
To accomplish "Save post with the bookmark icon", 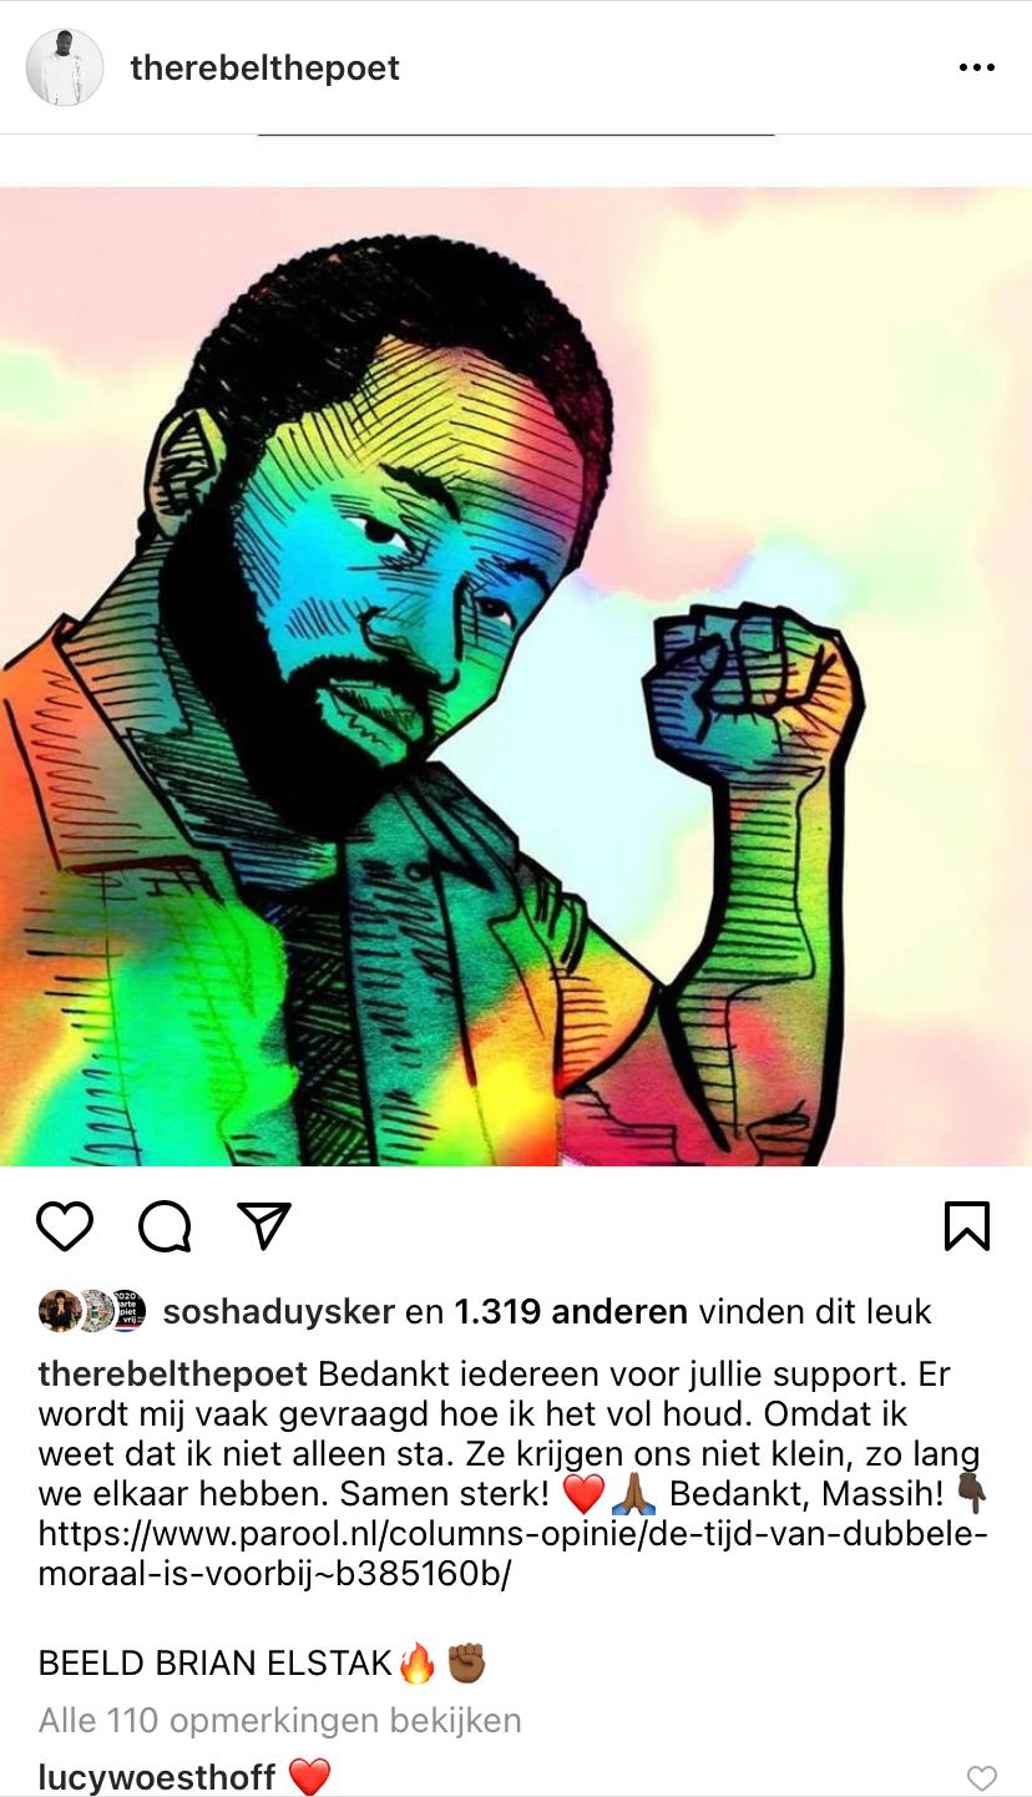I will (967, 1226).
